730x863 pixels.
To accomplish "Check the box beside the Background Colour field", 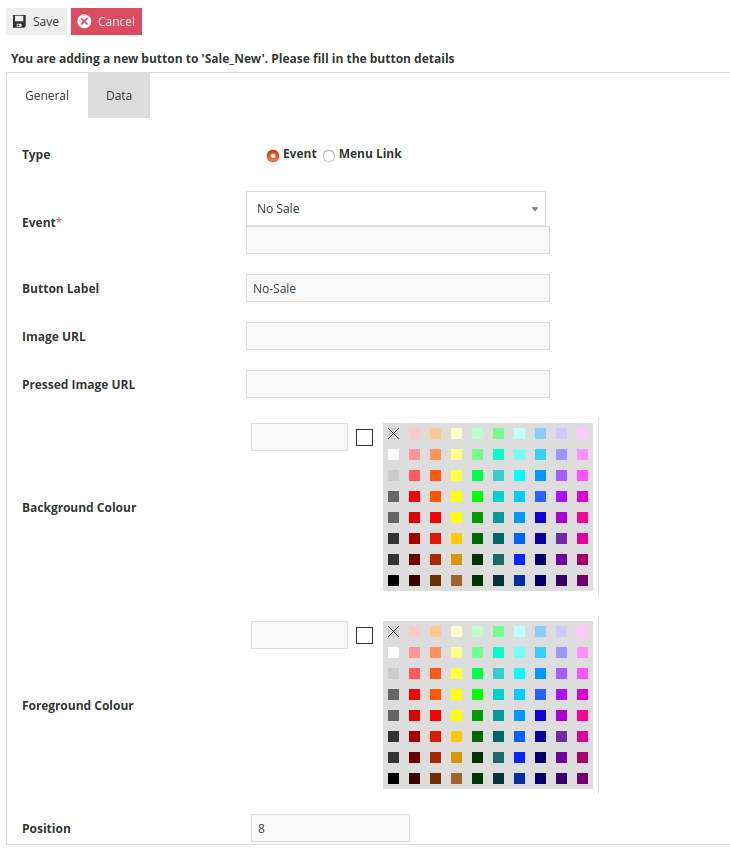I will coord(364,437).
